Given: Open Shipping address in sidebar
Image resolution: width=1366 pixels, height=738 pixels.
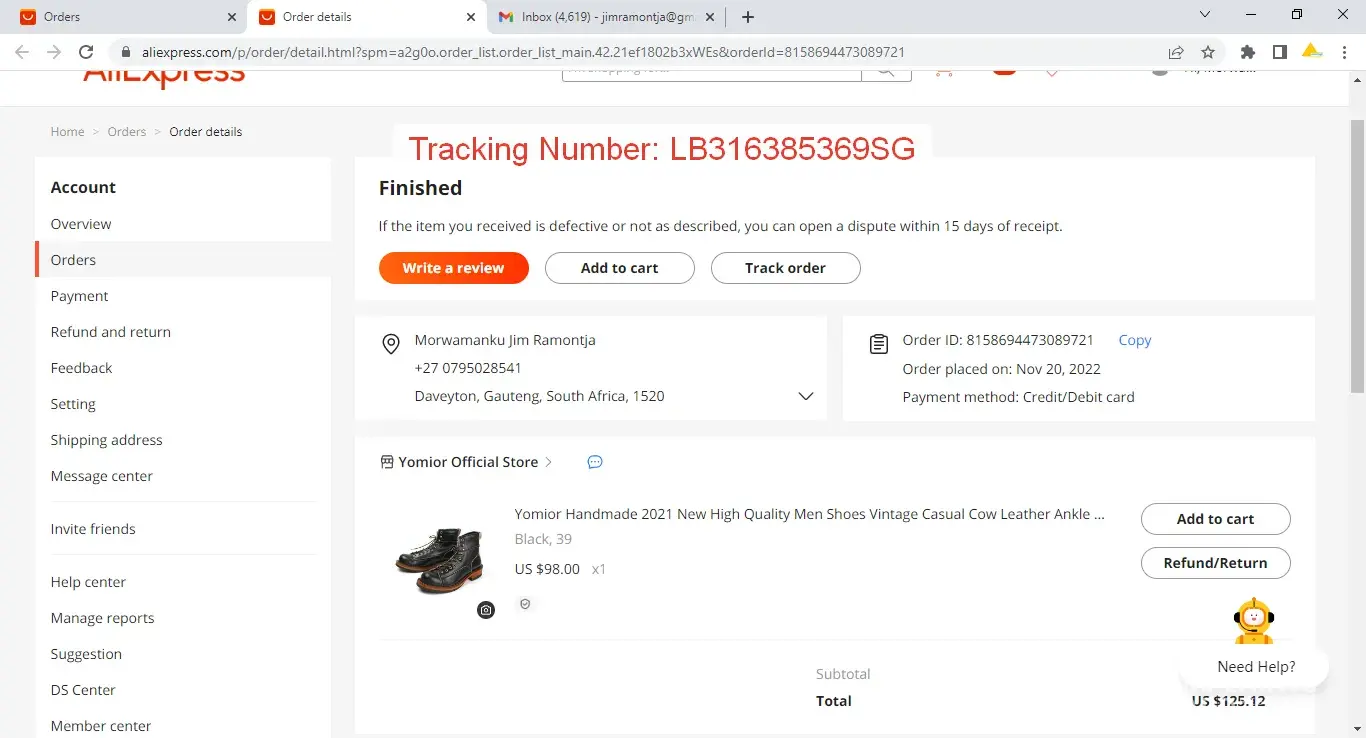Looking at the screenshot, I should click(107, 440).
